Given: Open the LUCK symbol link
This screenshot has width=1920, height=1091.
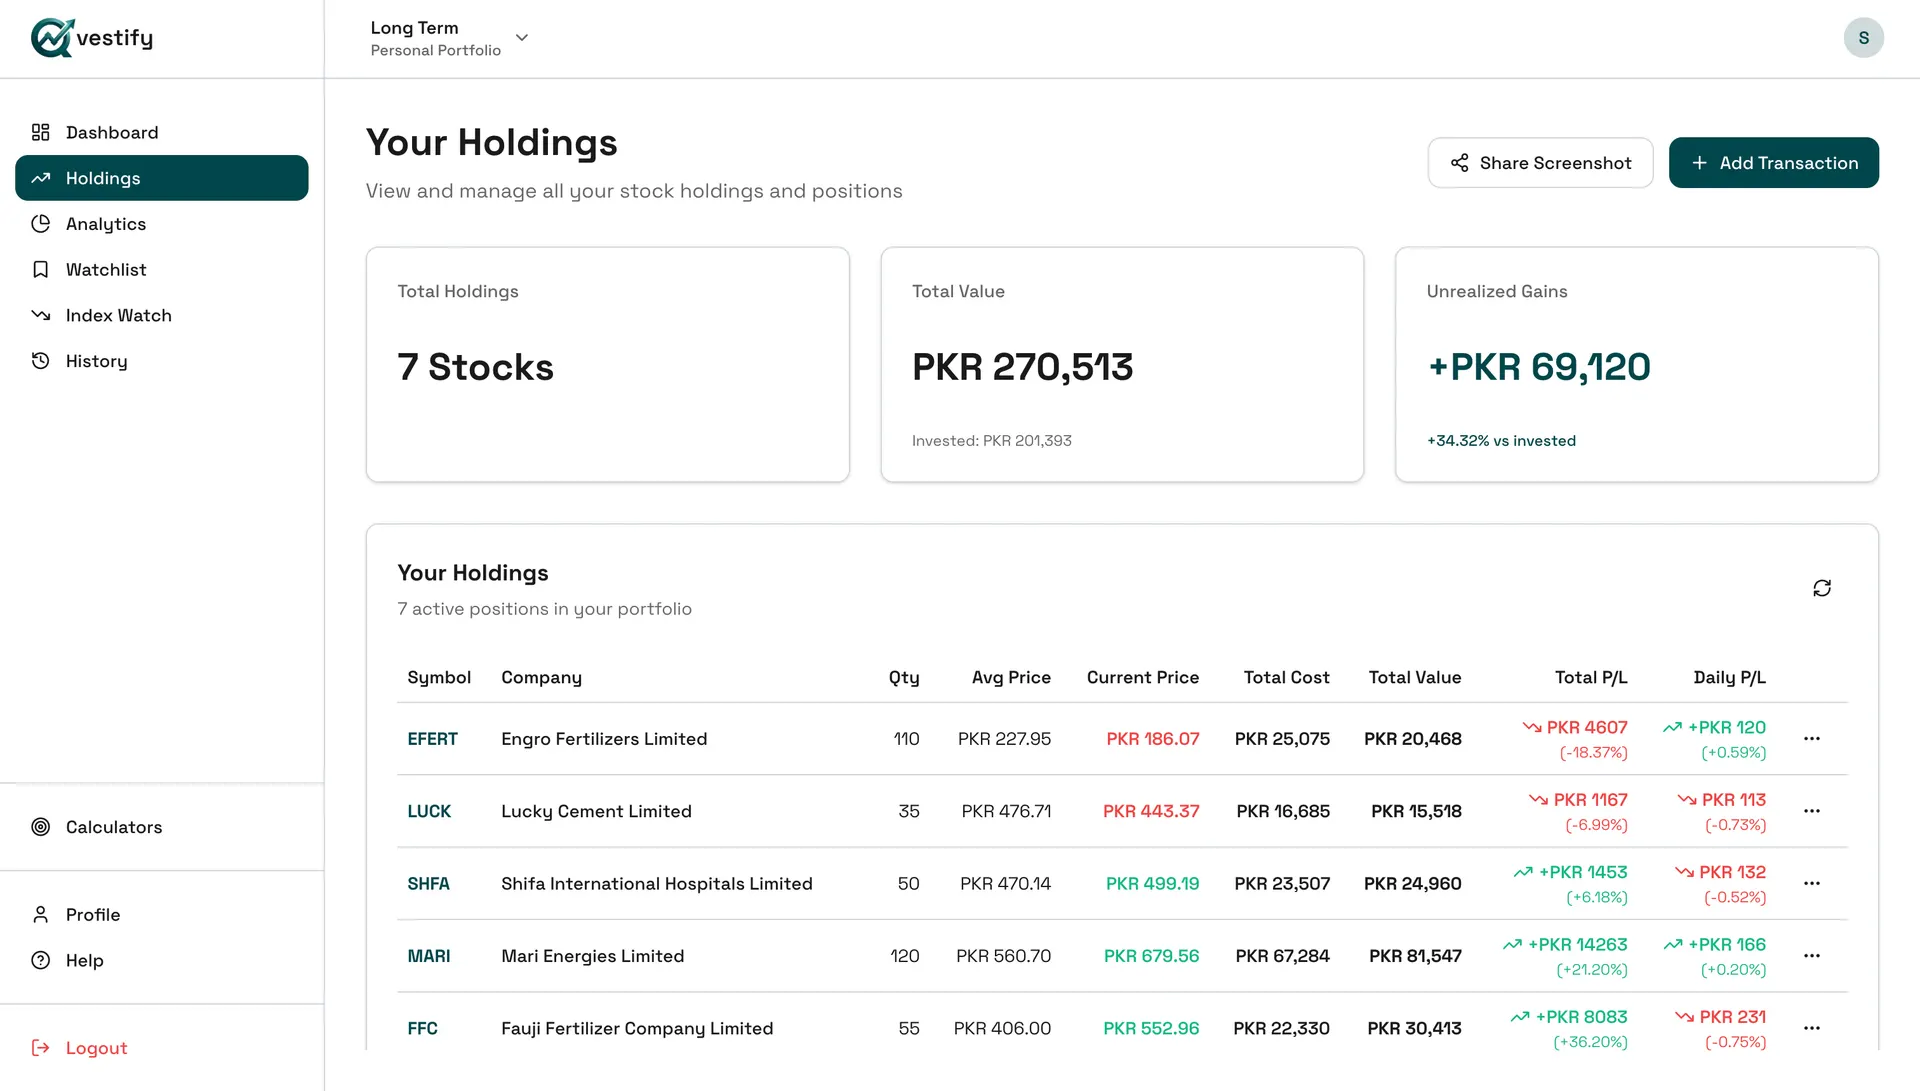Looking at the screenshot, I should [x=429, y=811].
